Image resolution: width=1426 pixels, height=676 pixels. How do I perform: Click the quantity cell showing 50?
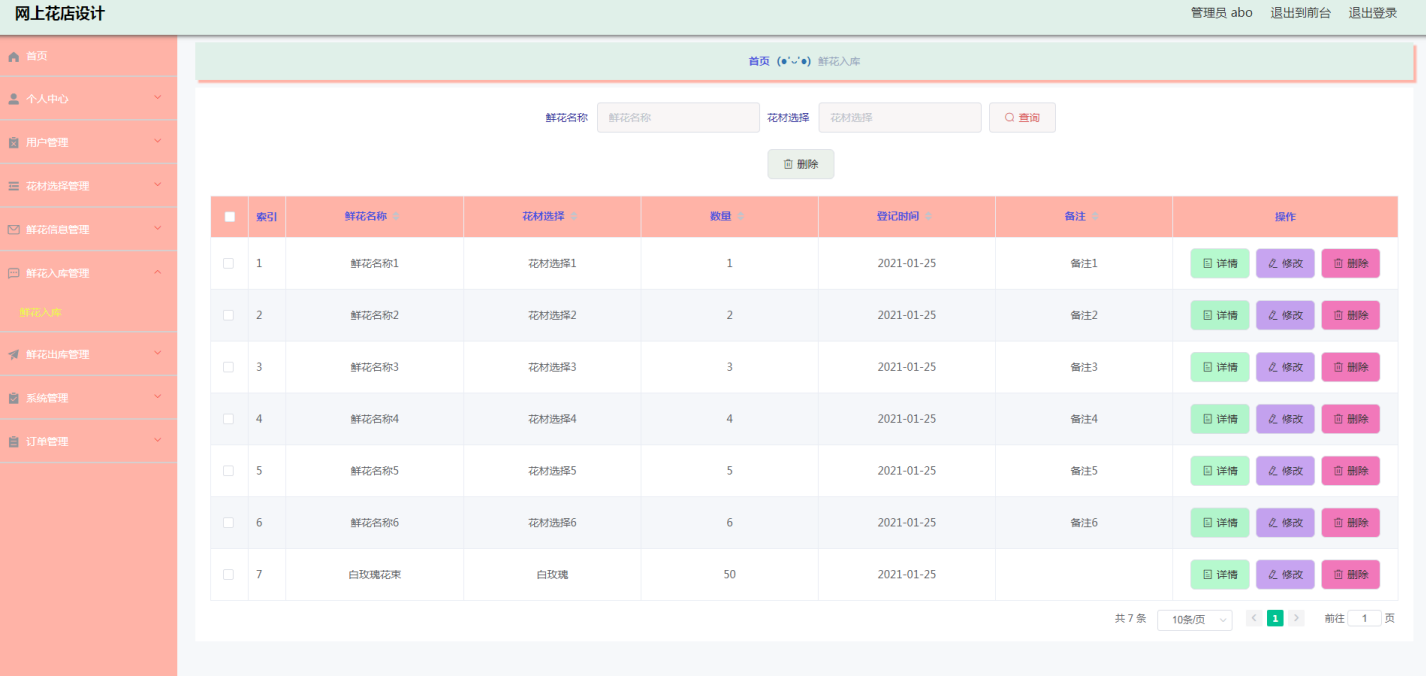point(729,575)
